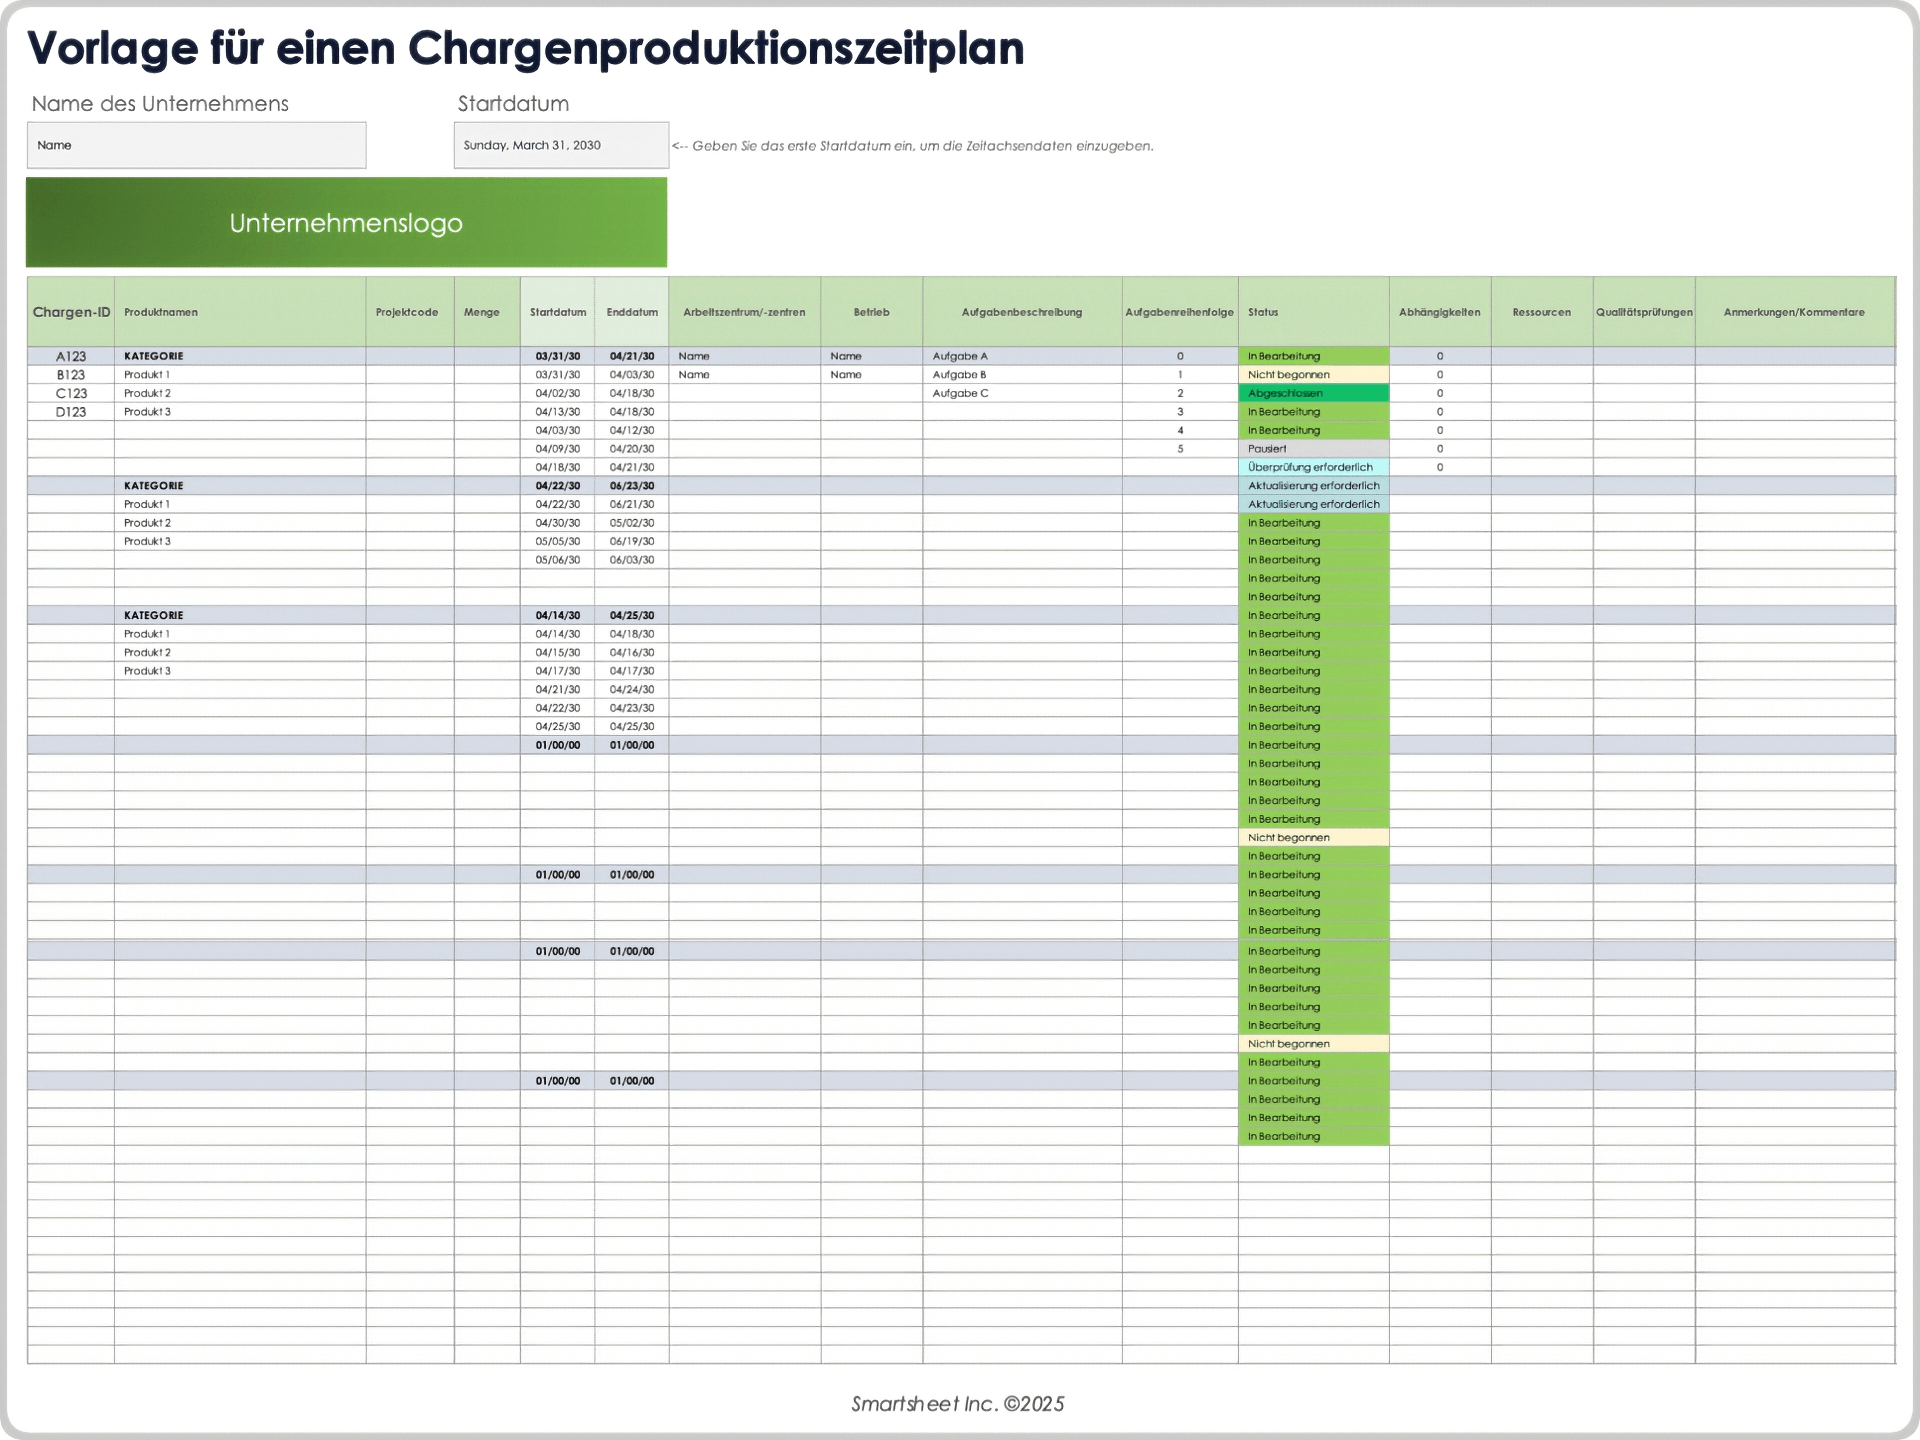
Task: Open the status dropdown showing Abgeschlossen
Action: pyautogui.click(x=1313, y=392)
